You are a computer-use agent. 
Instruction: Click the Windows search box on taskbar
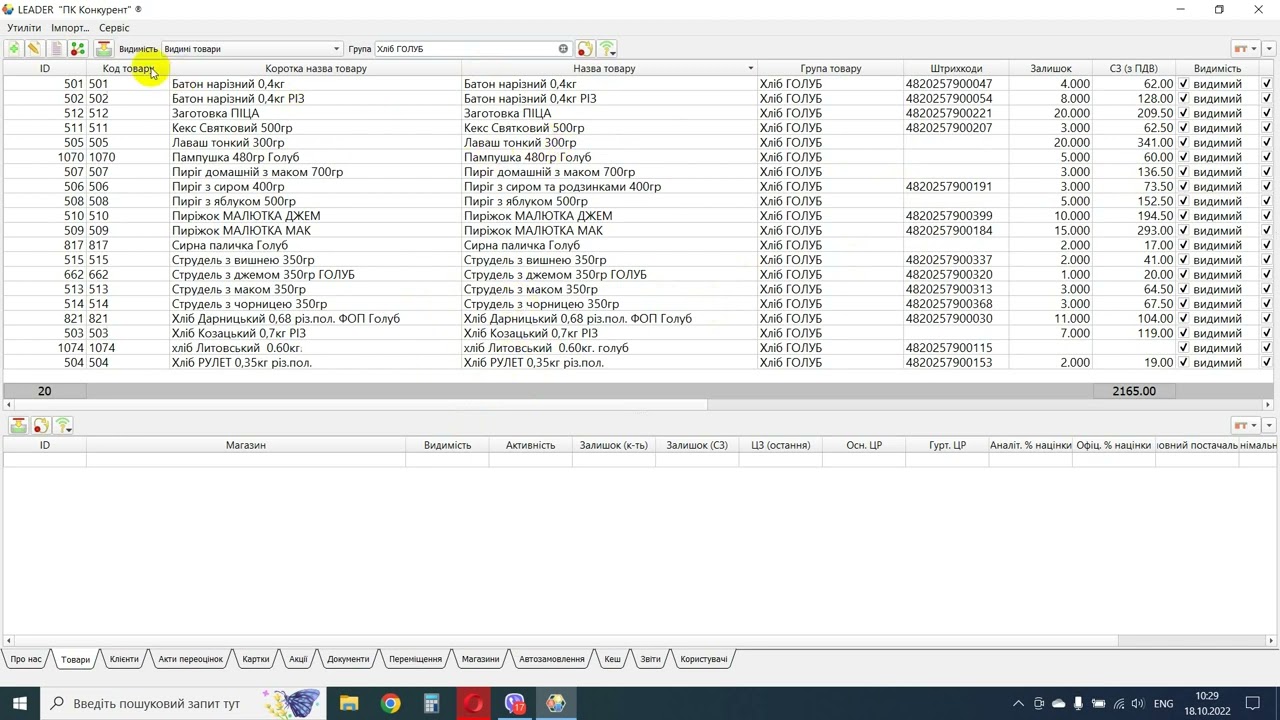pos(183,703)
